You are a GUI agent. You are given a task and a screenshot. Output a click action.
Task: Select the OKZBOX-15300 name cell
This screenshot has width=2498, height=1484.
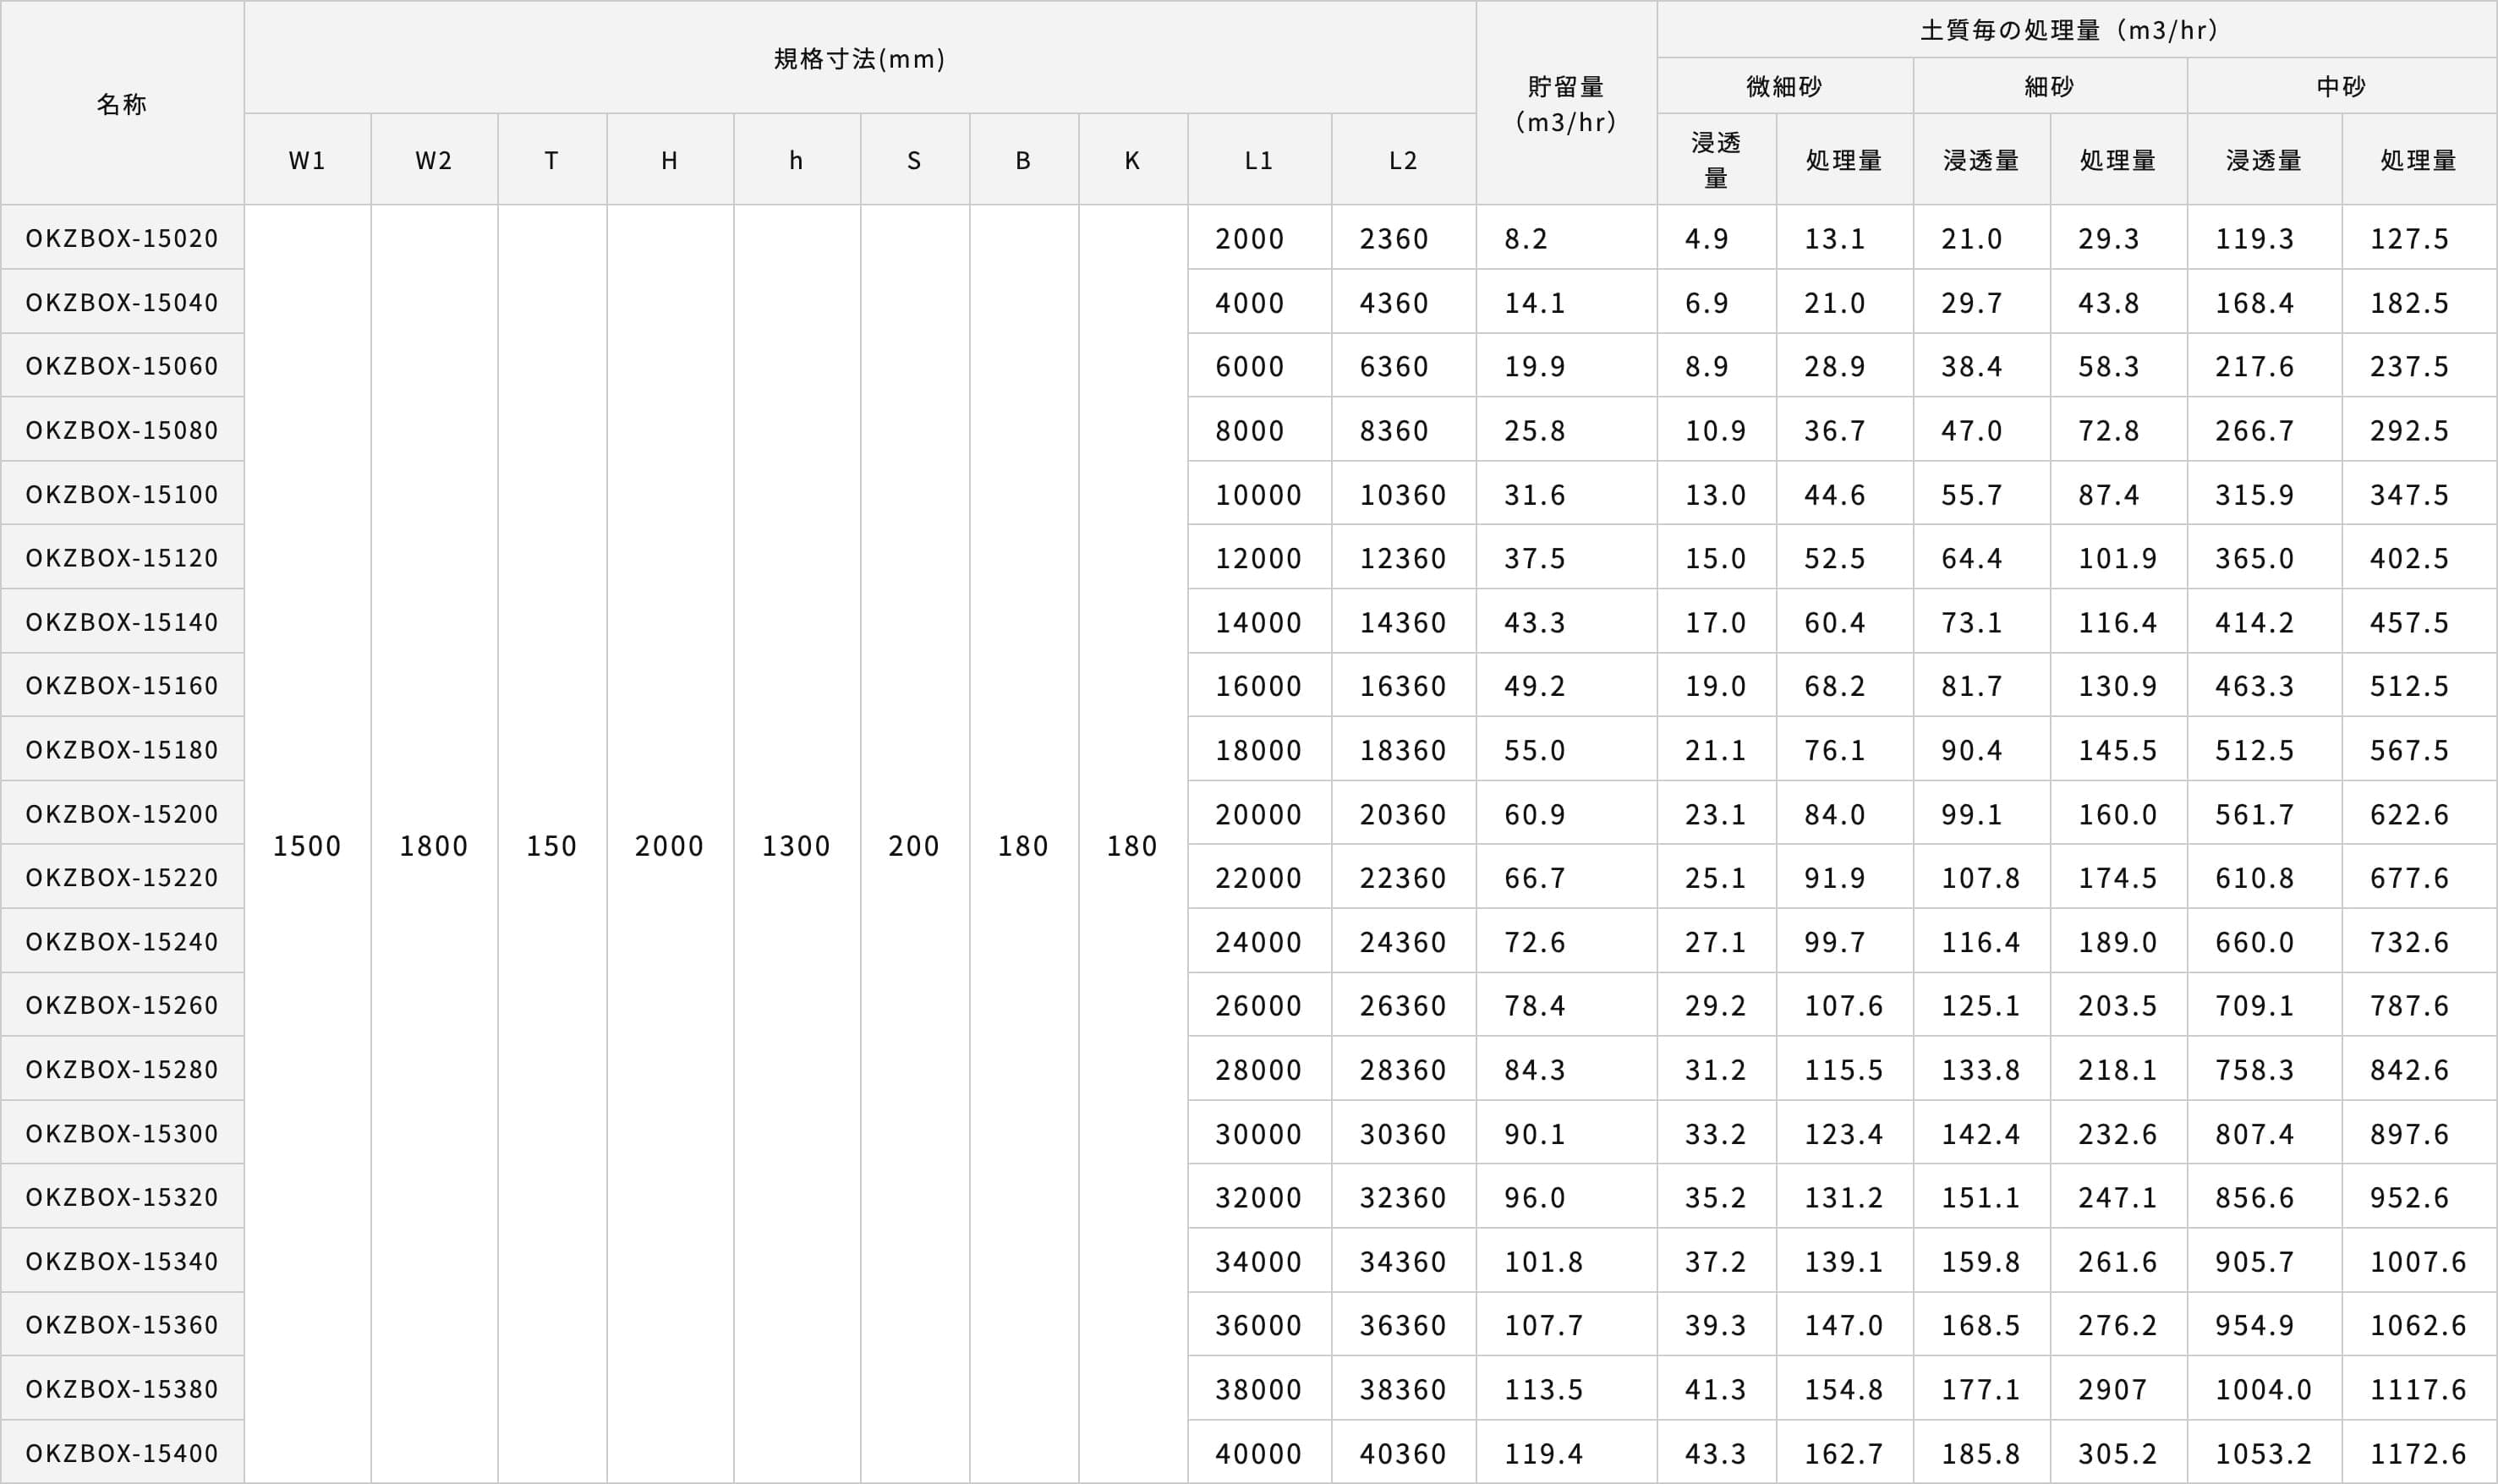122,1133
